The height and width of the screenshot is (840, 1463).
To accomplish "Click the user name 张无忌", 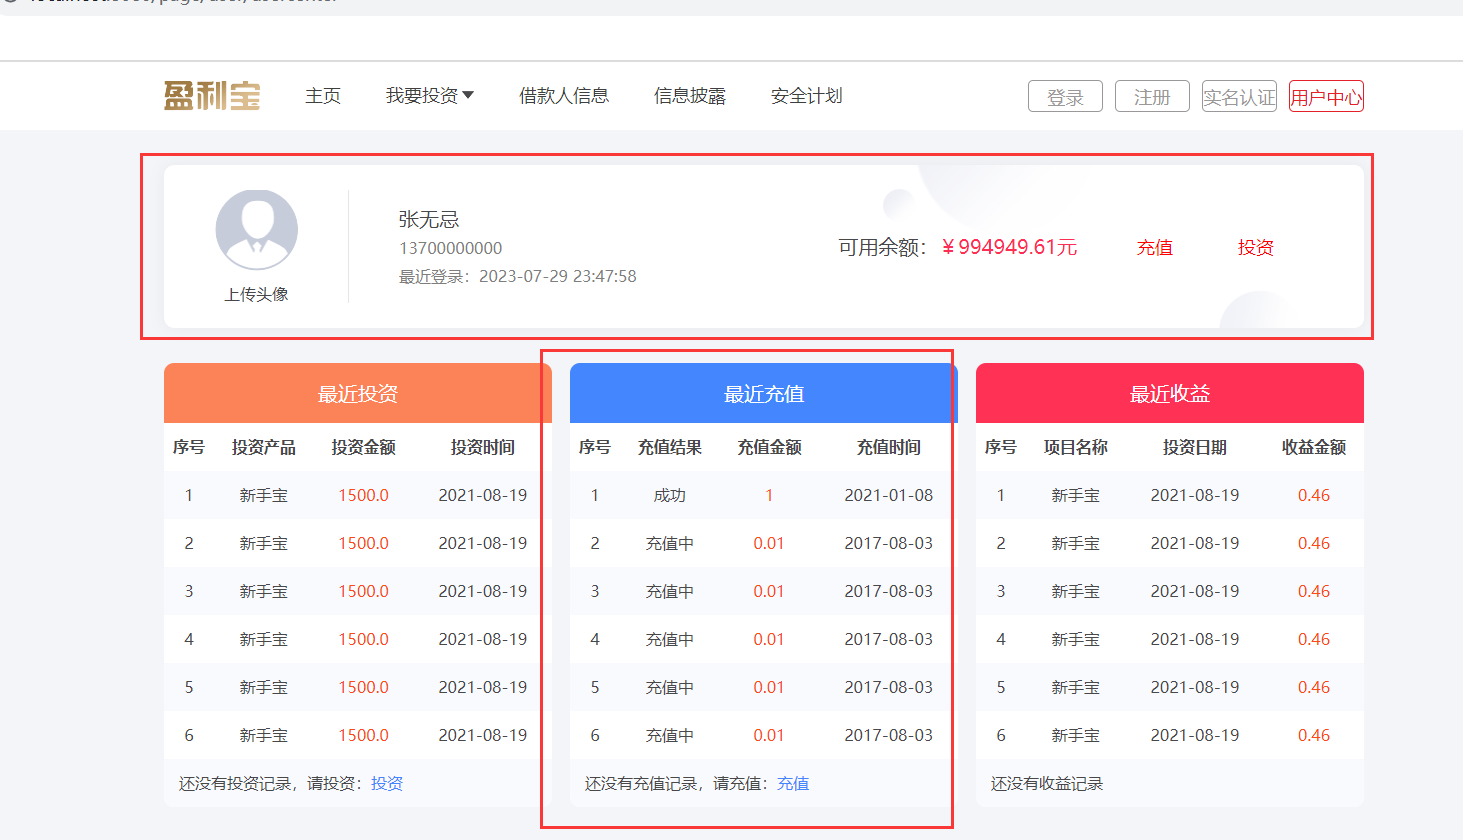I will click(429, 220).
